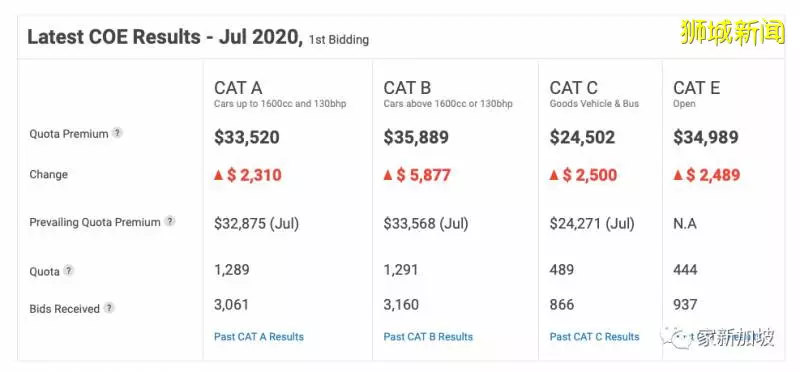Image resolution: width=800 pixels, height=372 pixels.
Task: Click the WeChat logo watermark icon
Action: pos(672,337)
